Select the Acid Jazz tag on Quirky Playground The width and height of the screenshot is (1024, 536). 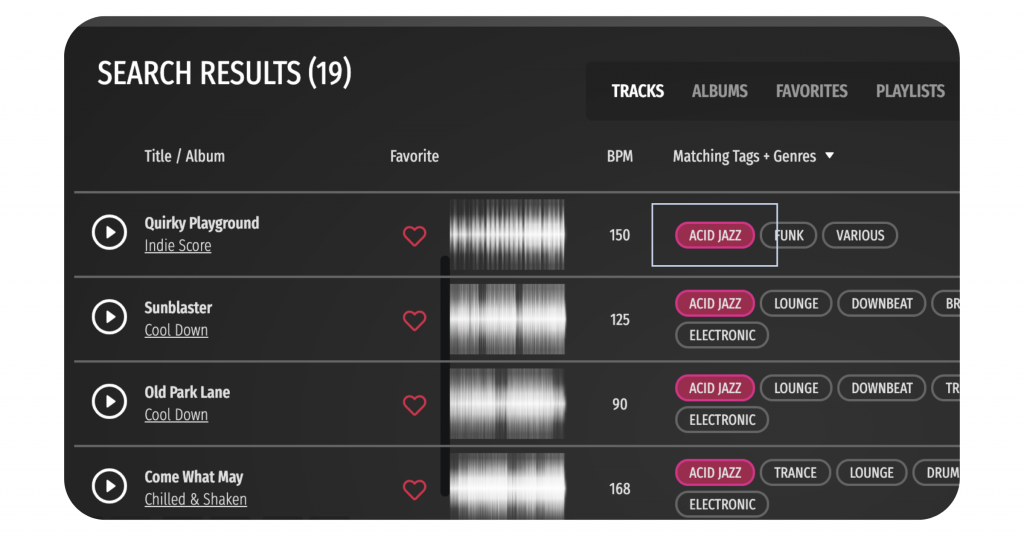pyautogui.click(x=715, y=235)
